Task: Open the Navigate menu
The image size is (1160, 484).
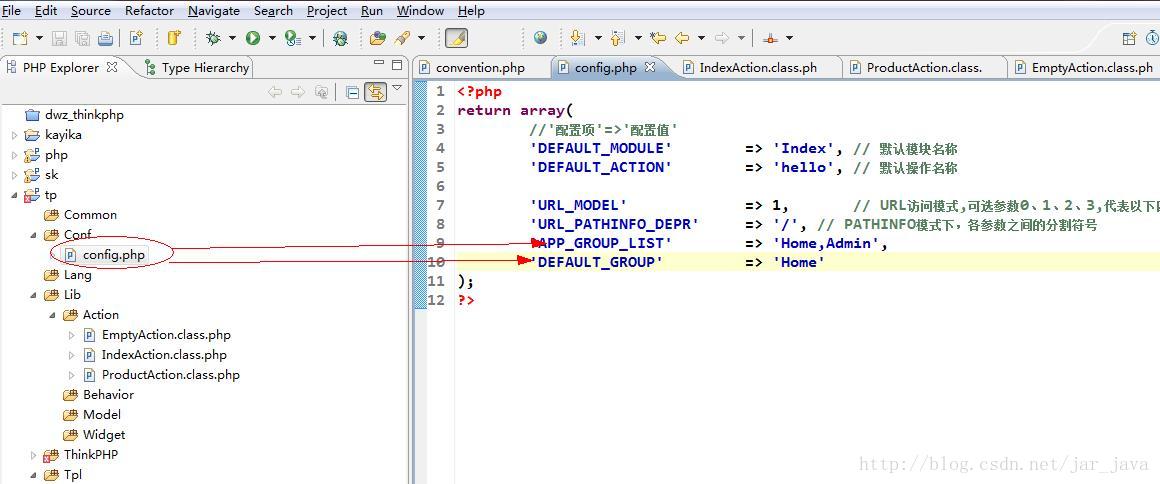Action: coord(214,10)
